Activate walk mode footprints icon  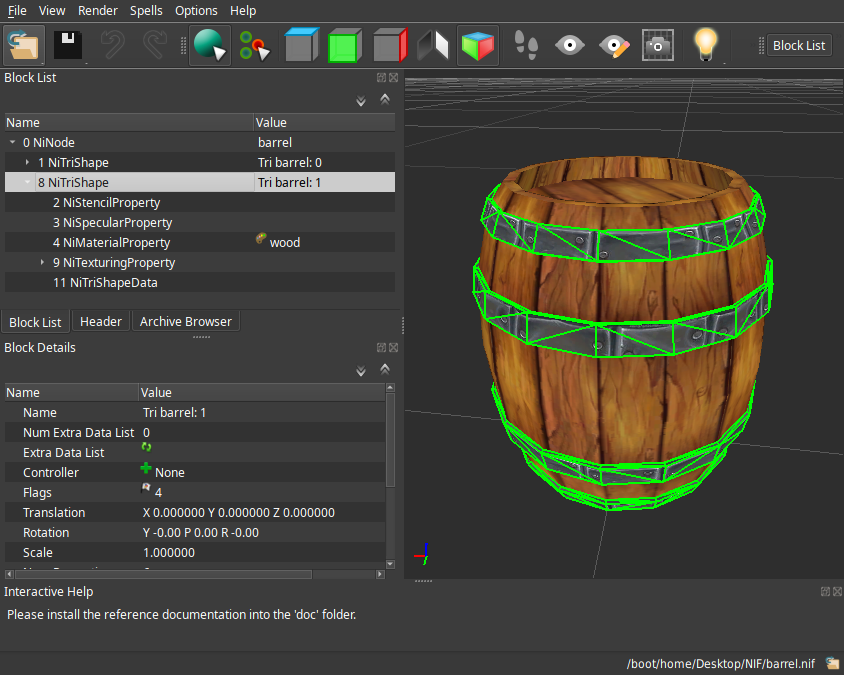coord(526,45)
